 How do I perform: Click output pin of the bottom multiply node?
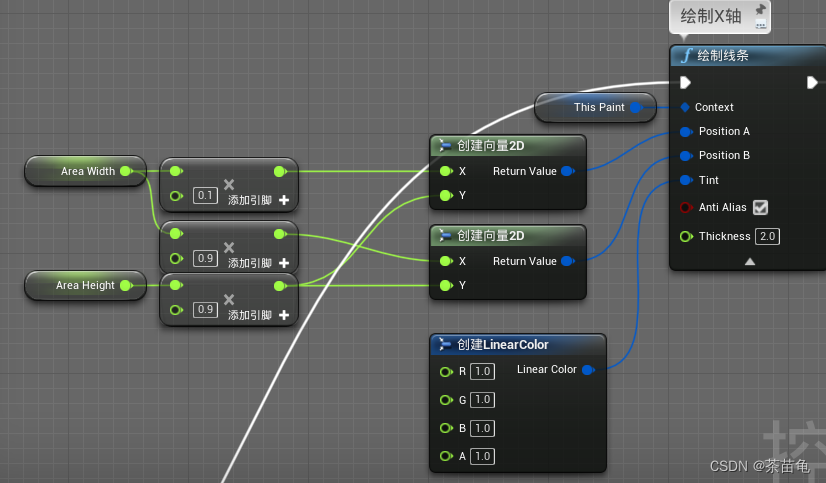(280, 285)
